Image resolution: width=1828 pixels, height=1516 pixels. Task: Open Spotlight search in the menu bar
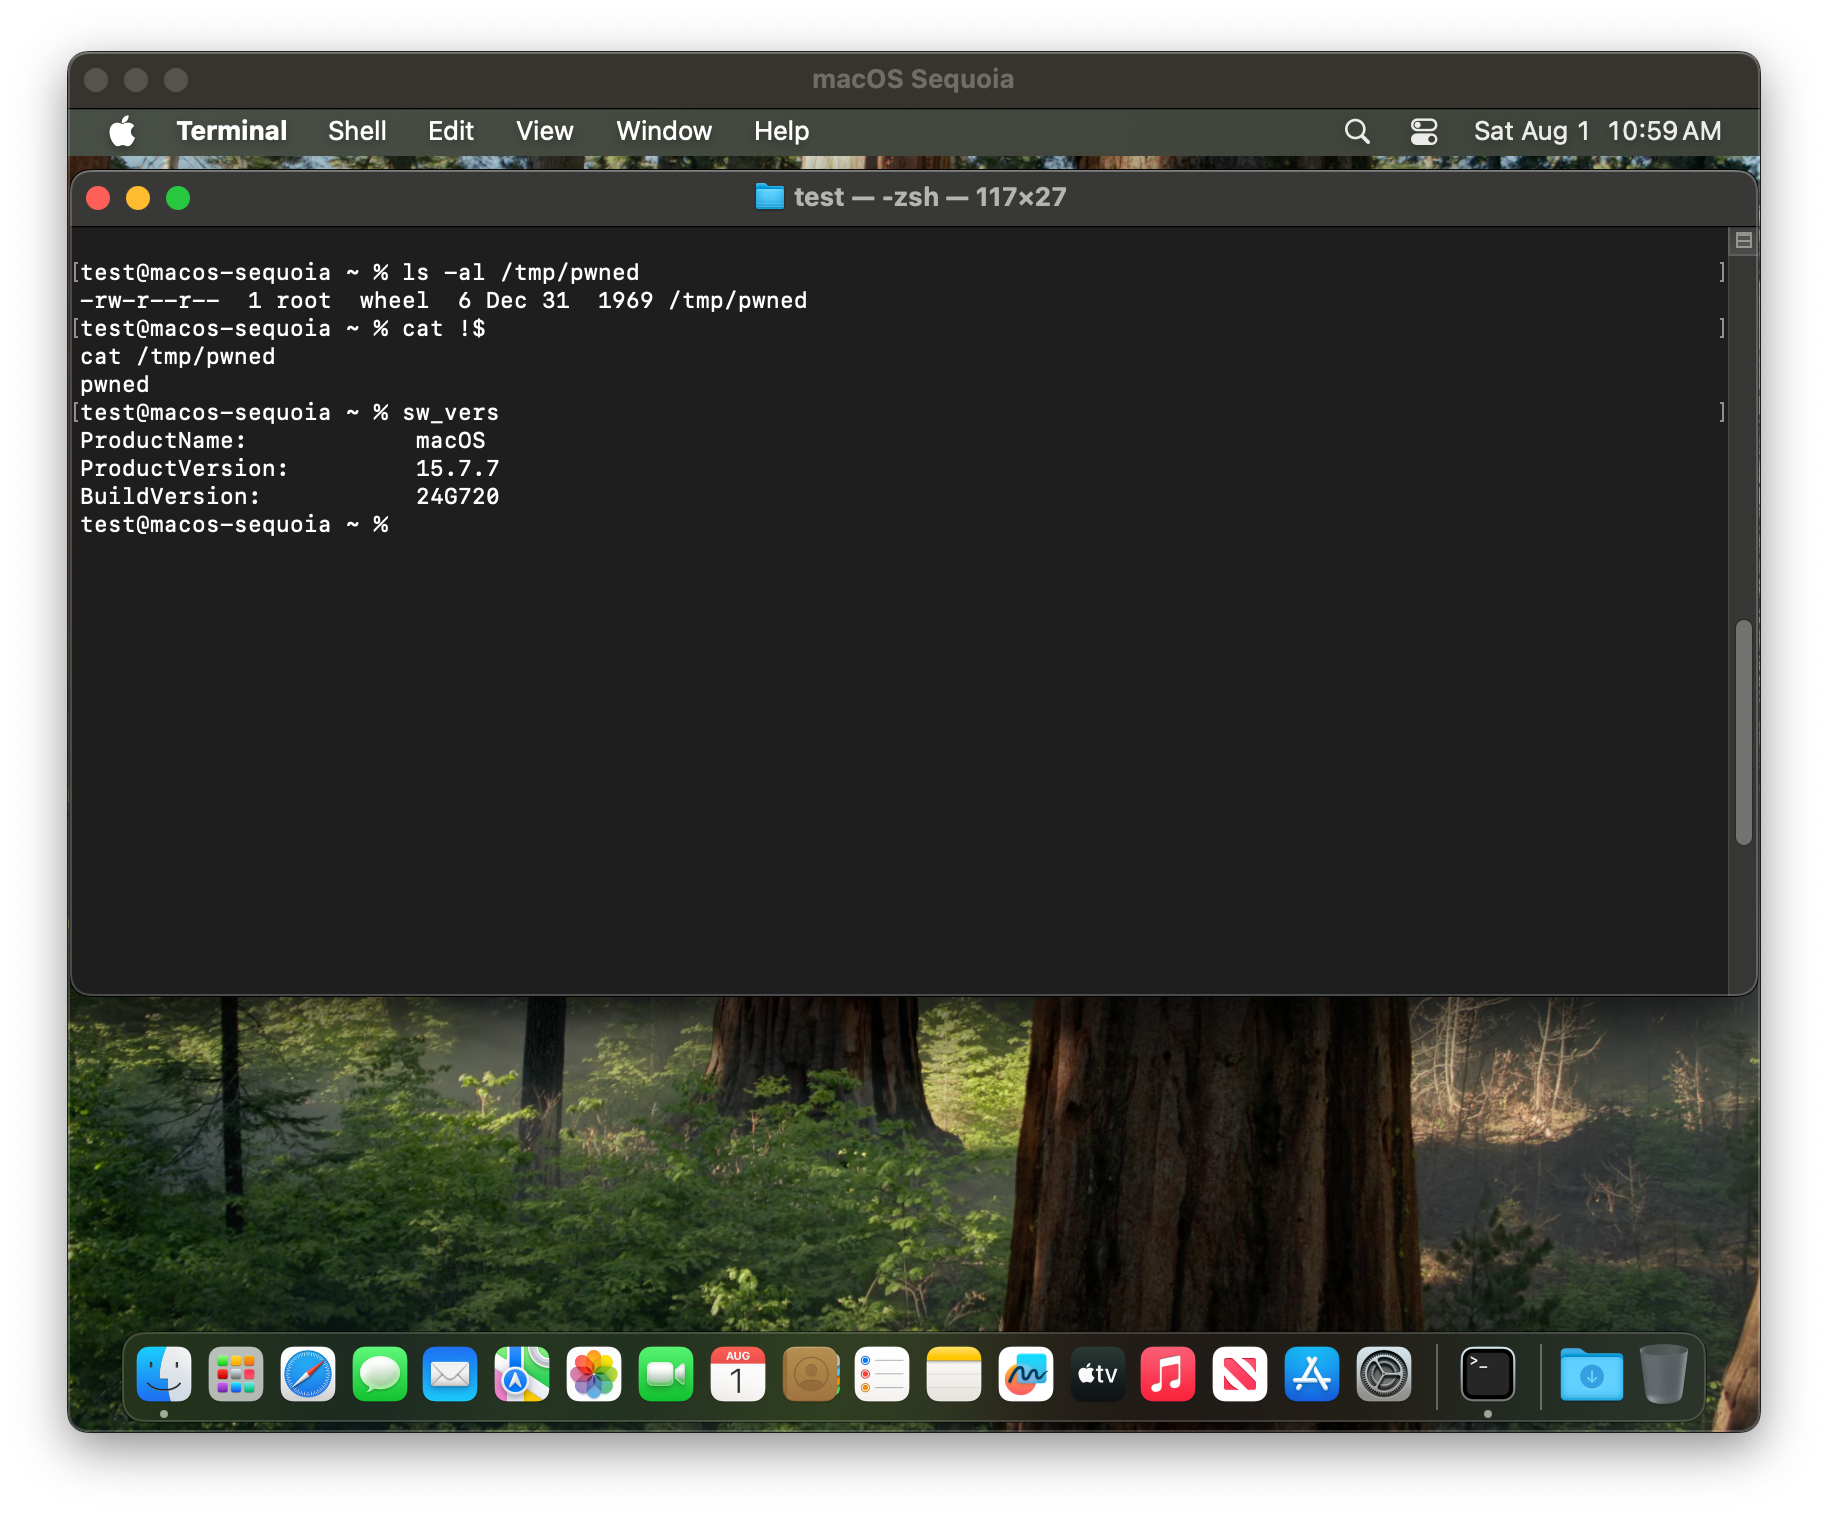pyautogui.click(x=1357, y=131)
